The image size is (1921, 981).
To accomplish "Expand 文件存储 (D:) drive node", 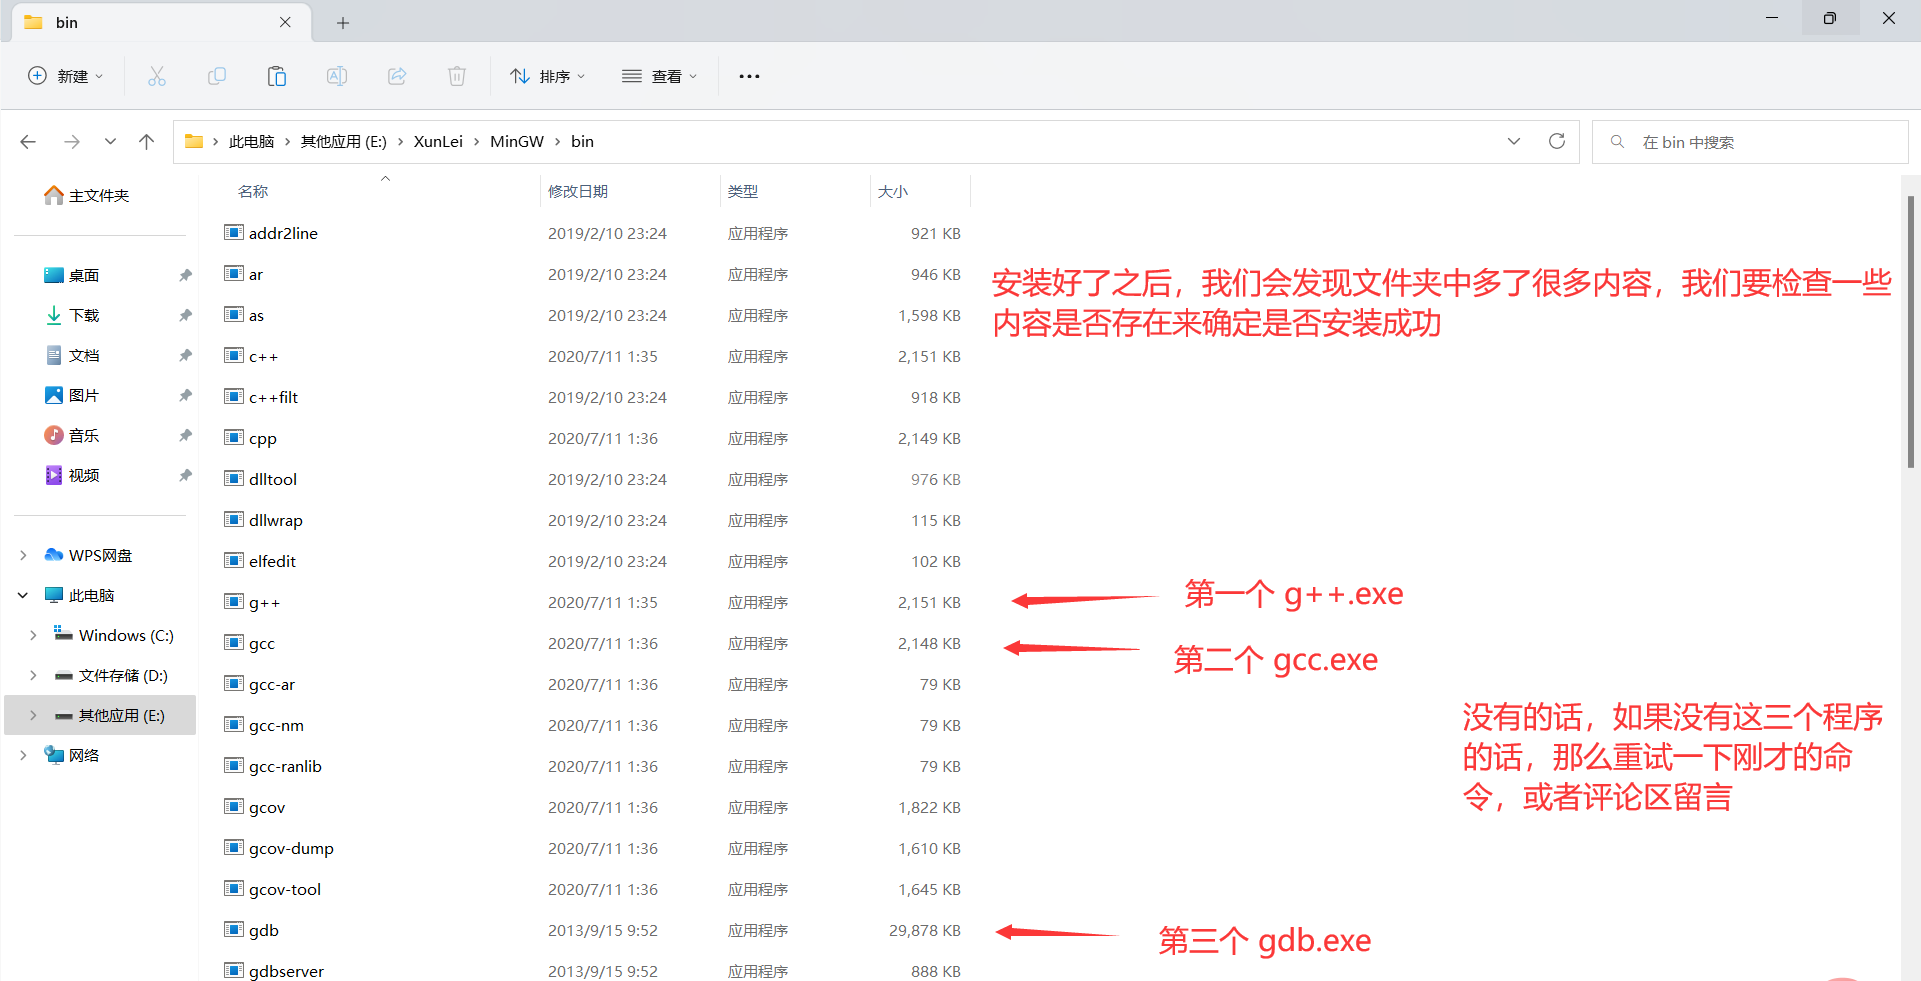I will (33, 675).
